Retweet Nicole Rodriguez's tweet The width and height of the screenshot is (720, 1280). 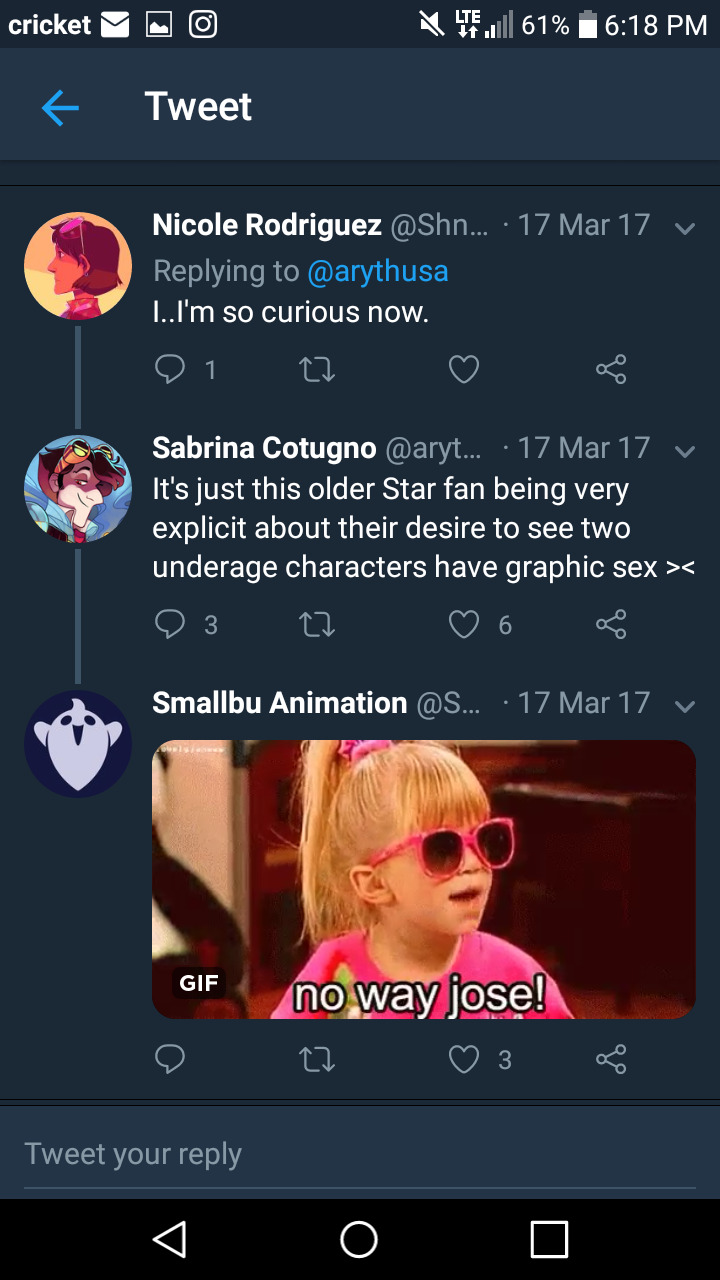point(317,370)
